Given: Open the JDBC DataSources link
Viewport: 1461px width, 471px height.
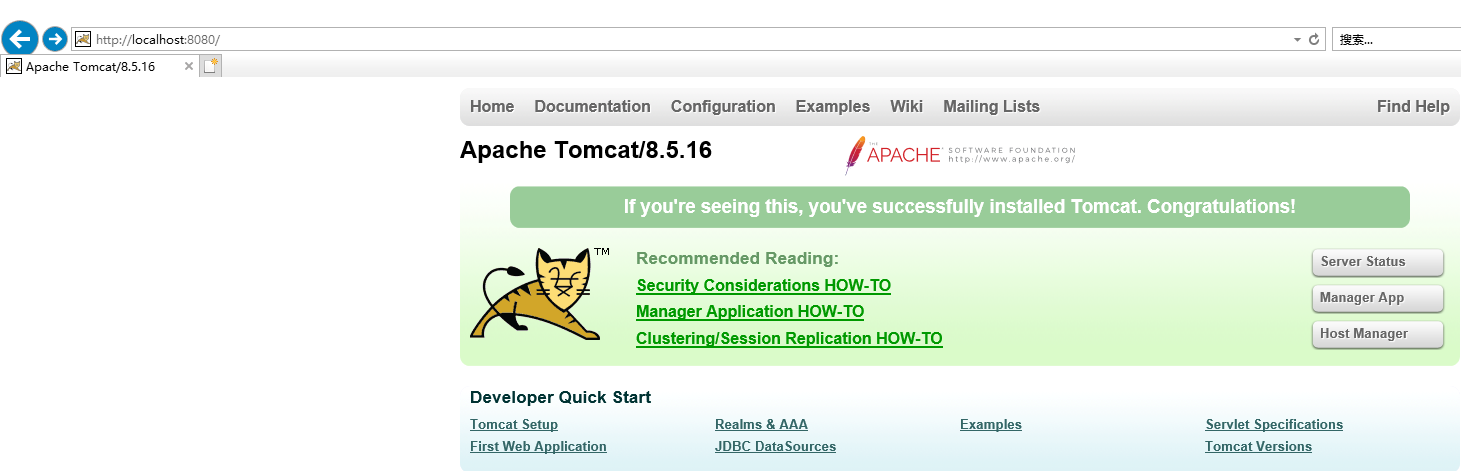Looking at the screenshot, I should [x=775, y=447].
